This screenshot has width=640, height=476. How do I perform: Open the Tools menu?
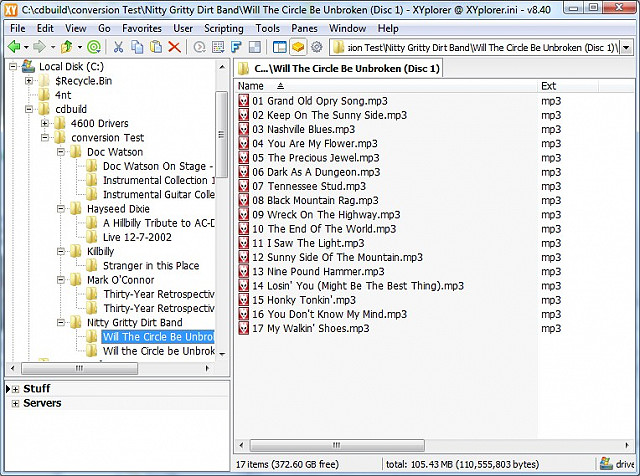(x=267, y=28)
